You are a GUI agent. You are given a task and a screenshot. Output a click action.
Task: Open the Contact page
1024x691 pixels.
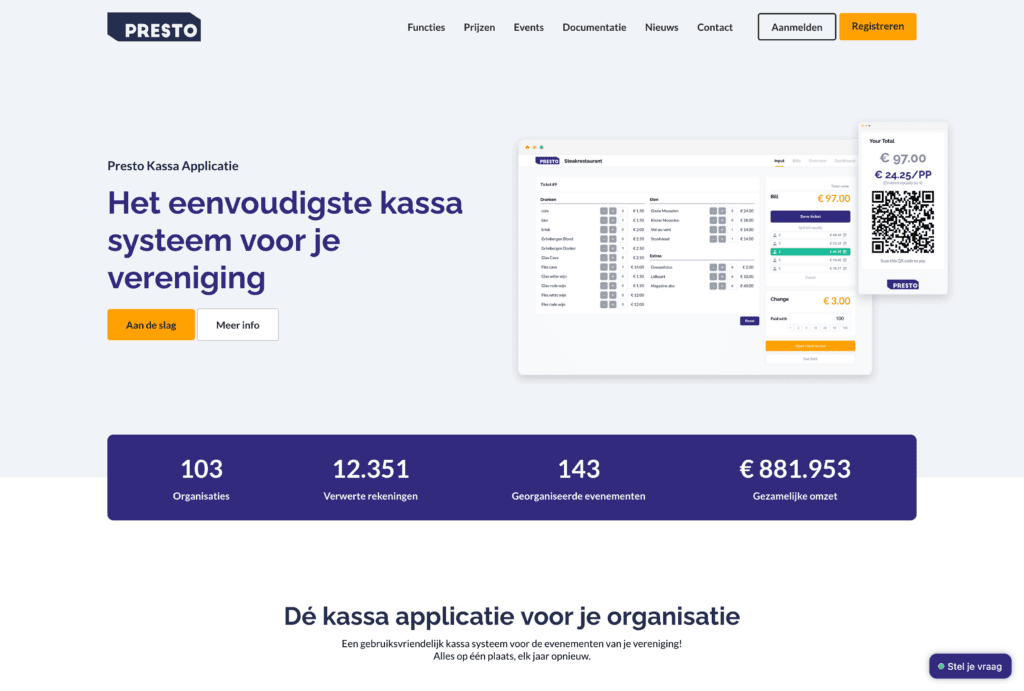[x=714, y=27]
